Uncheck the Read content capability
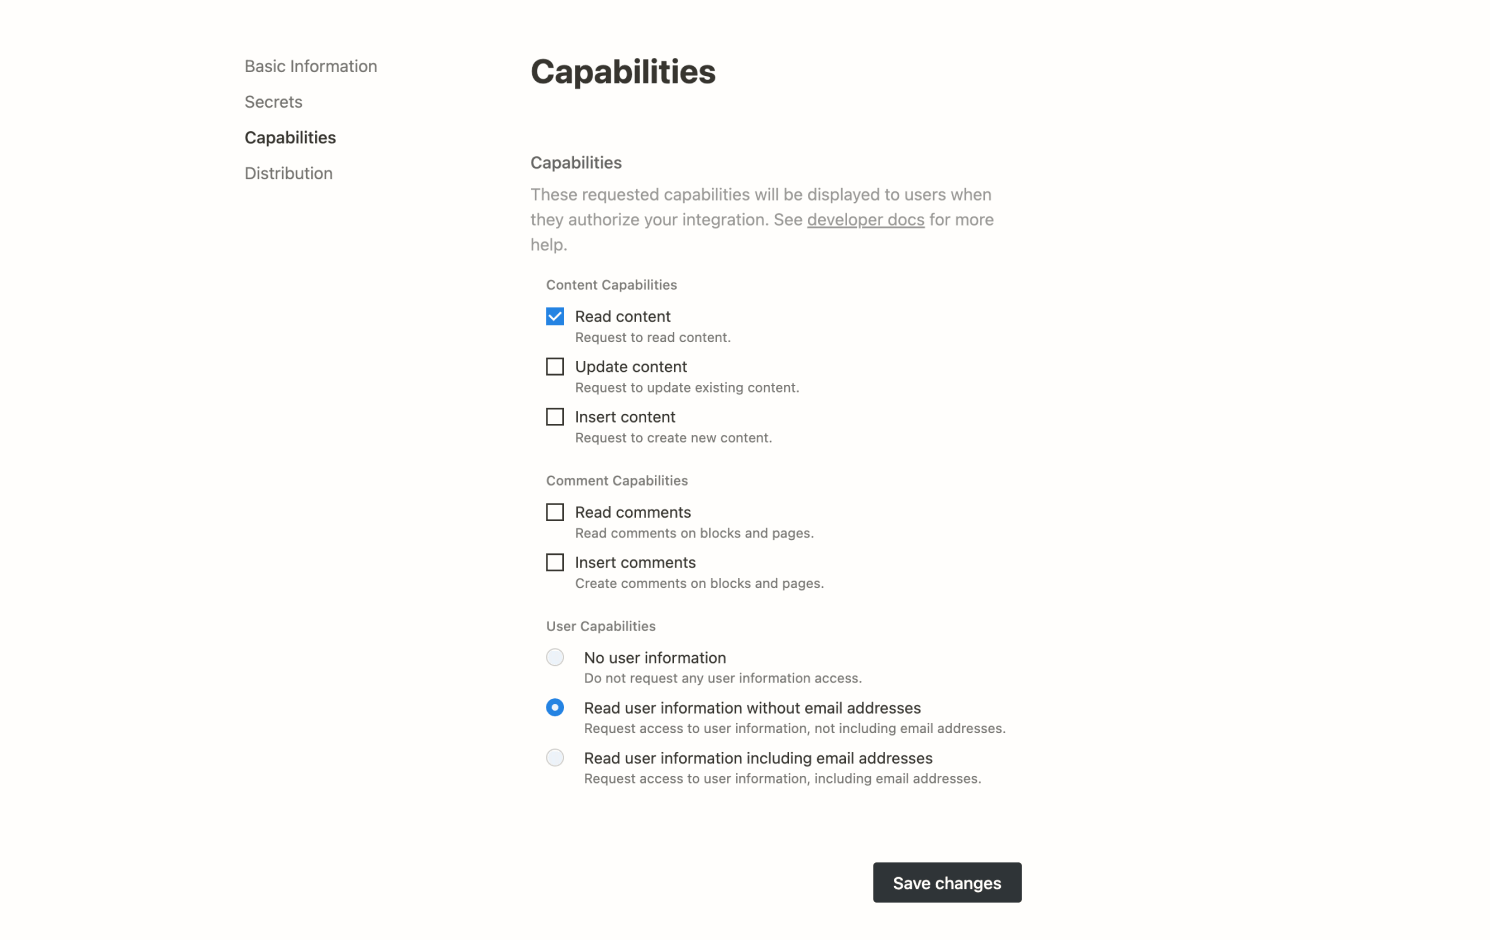 555,316
